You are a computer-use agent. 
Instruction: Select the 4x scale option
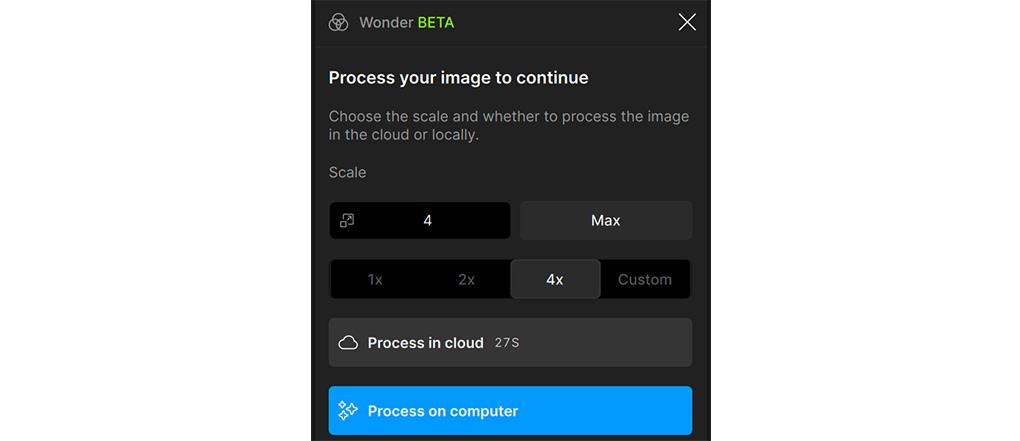click(555, 279)
